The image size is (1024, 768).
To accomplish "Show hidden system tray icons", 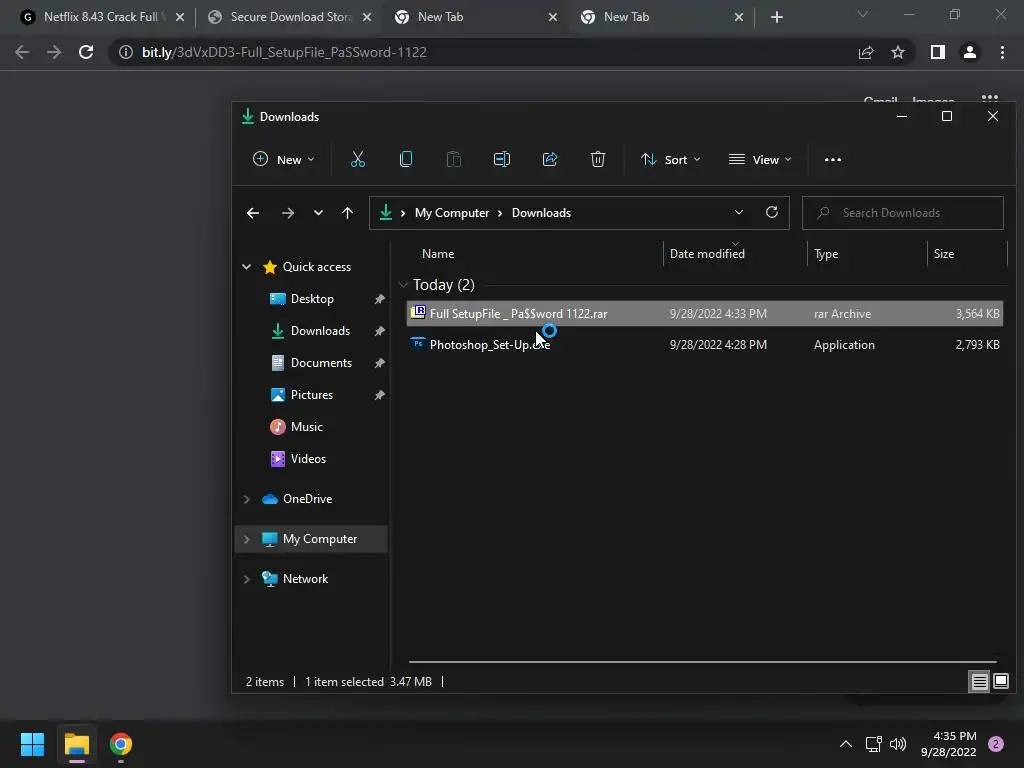I will pyautogui.click(x=846, y=744).
